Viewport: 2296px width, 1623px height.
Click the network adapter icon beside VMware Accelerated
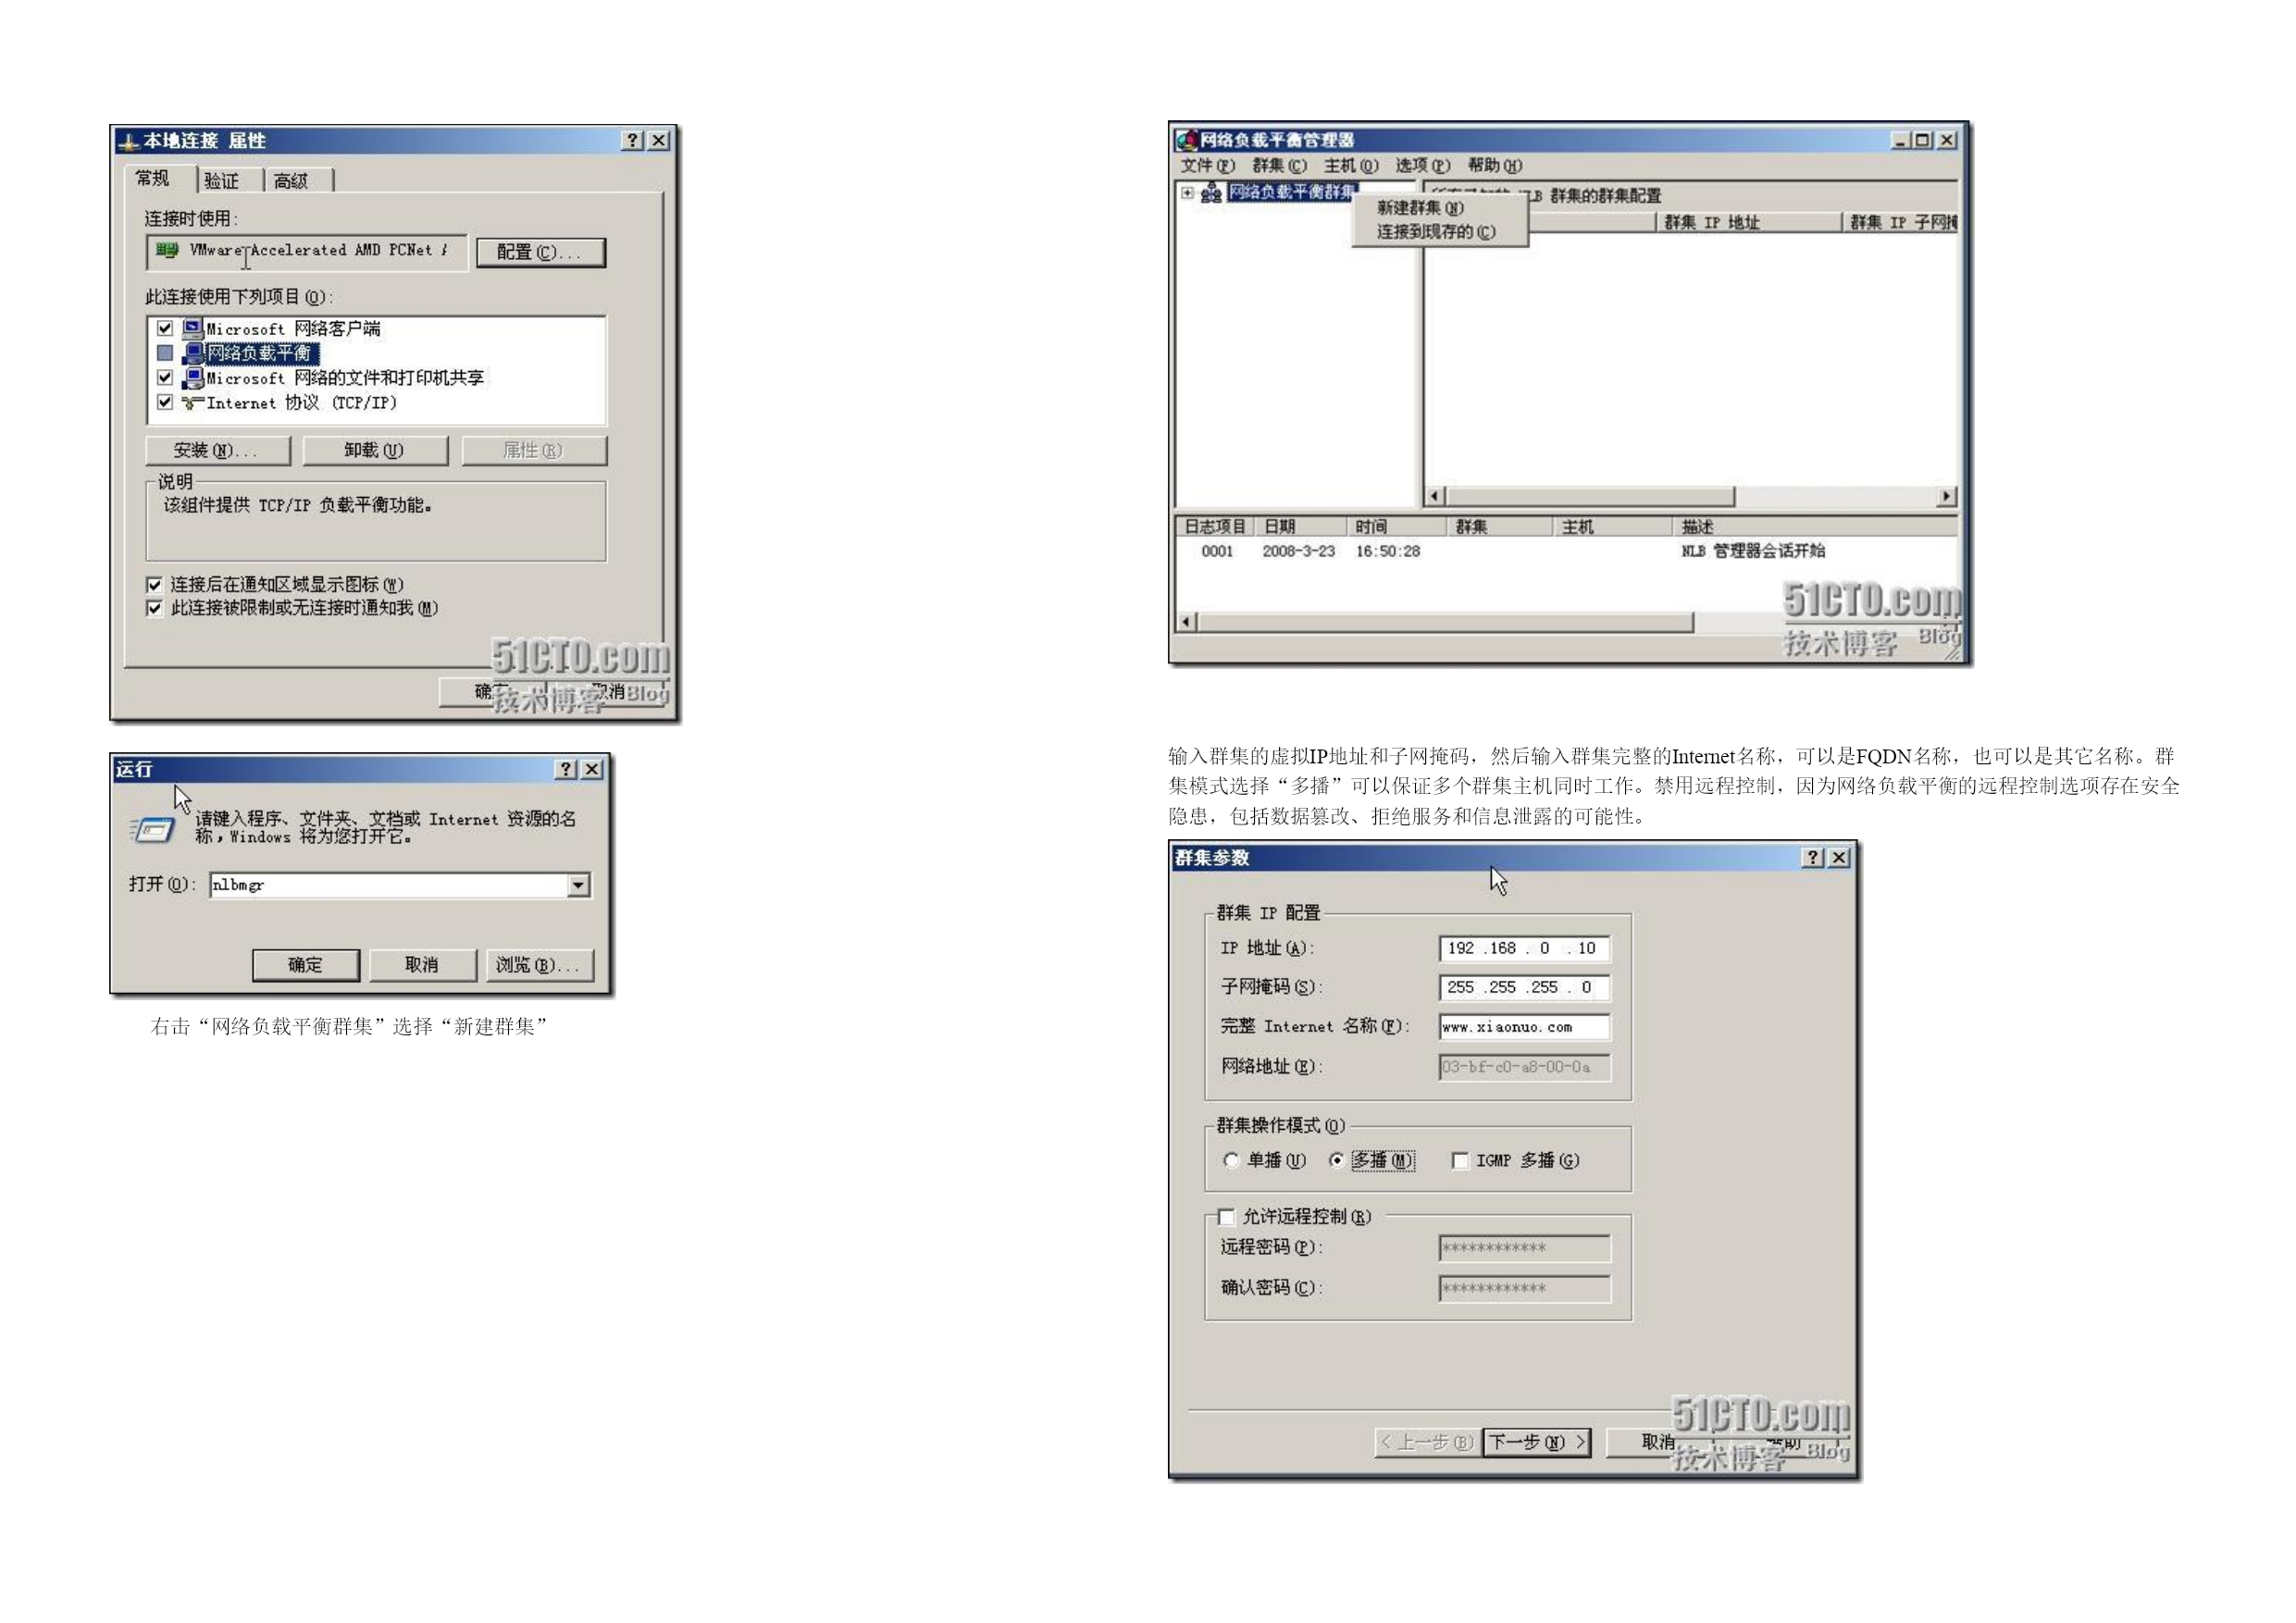click(167, 250)
